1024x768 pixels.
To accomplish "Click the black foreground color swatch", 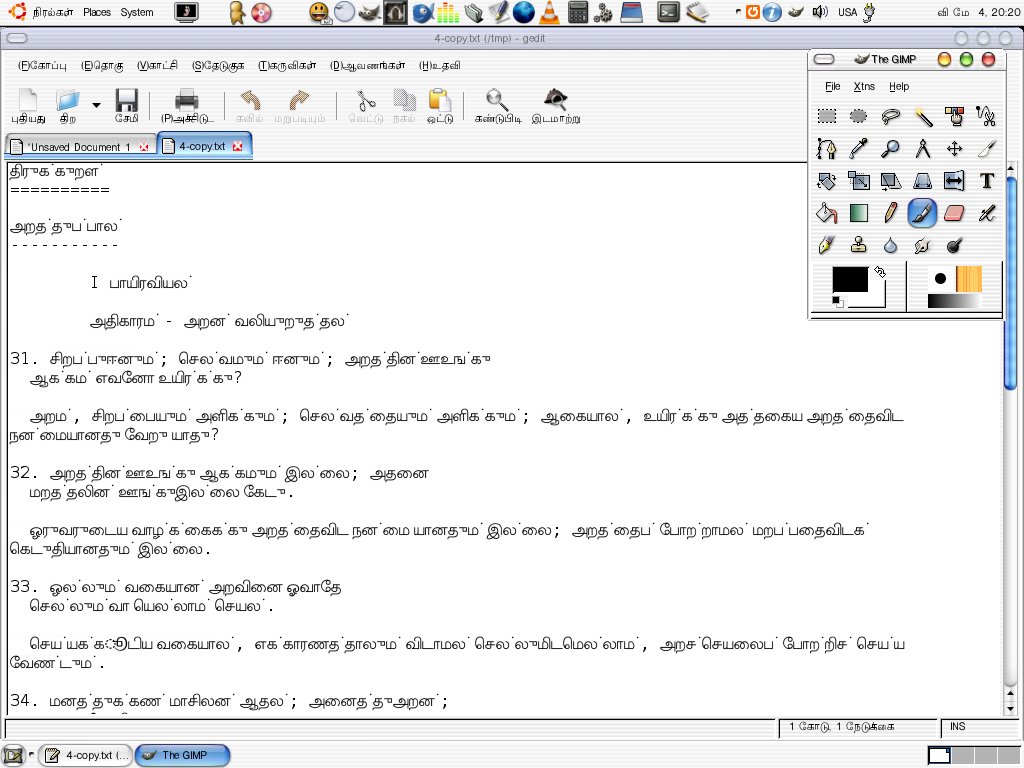I will click(x=850, y=280).
